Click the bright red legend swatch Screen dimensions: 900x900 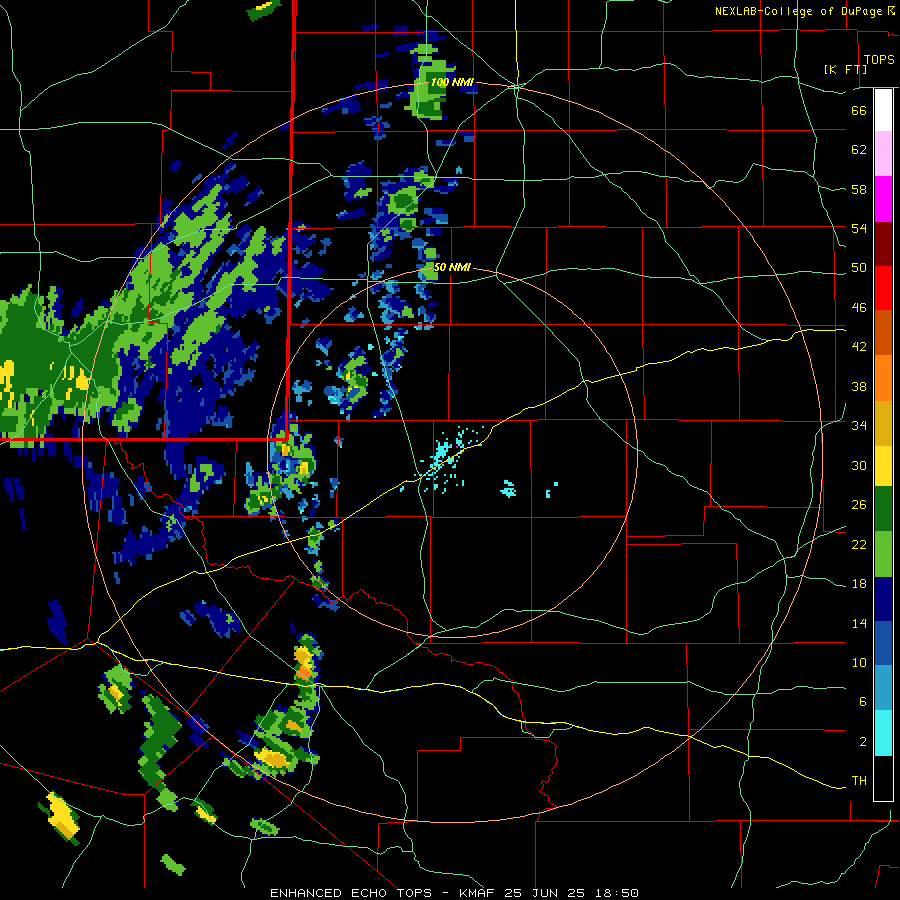[883, 289]
